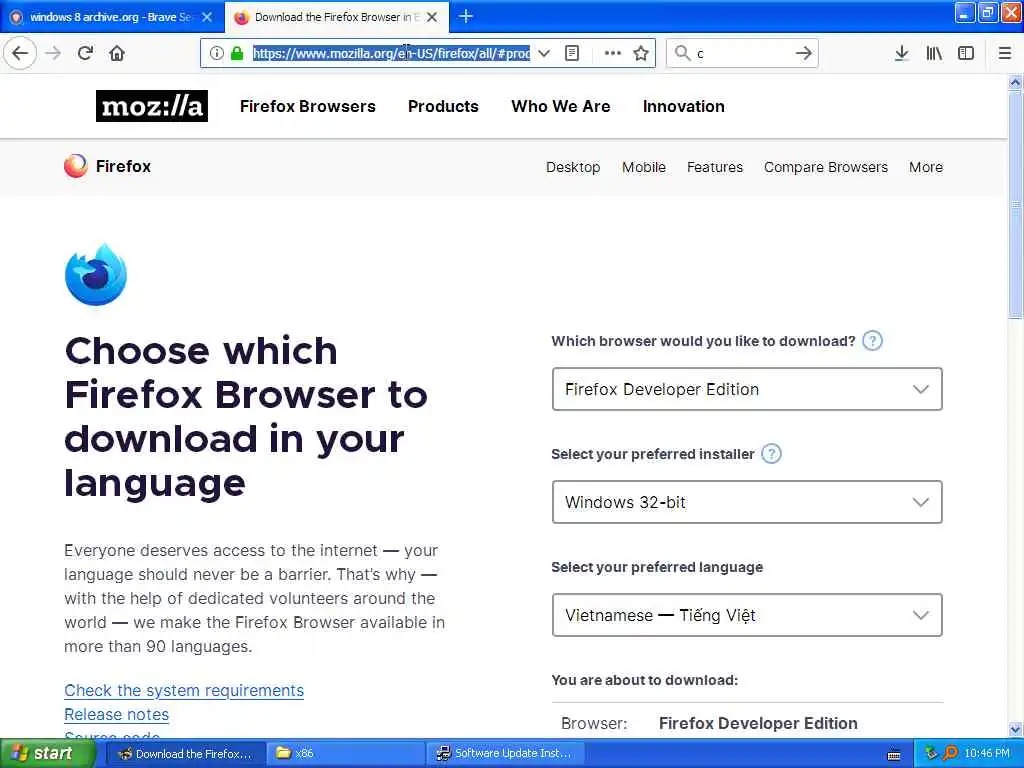The width and height of the screenshot is (1024, 768).
Task: Click the page scrollbar down arrow
Action: click(1015, 729)
